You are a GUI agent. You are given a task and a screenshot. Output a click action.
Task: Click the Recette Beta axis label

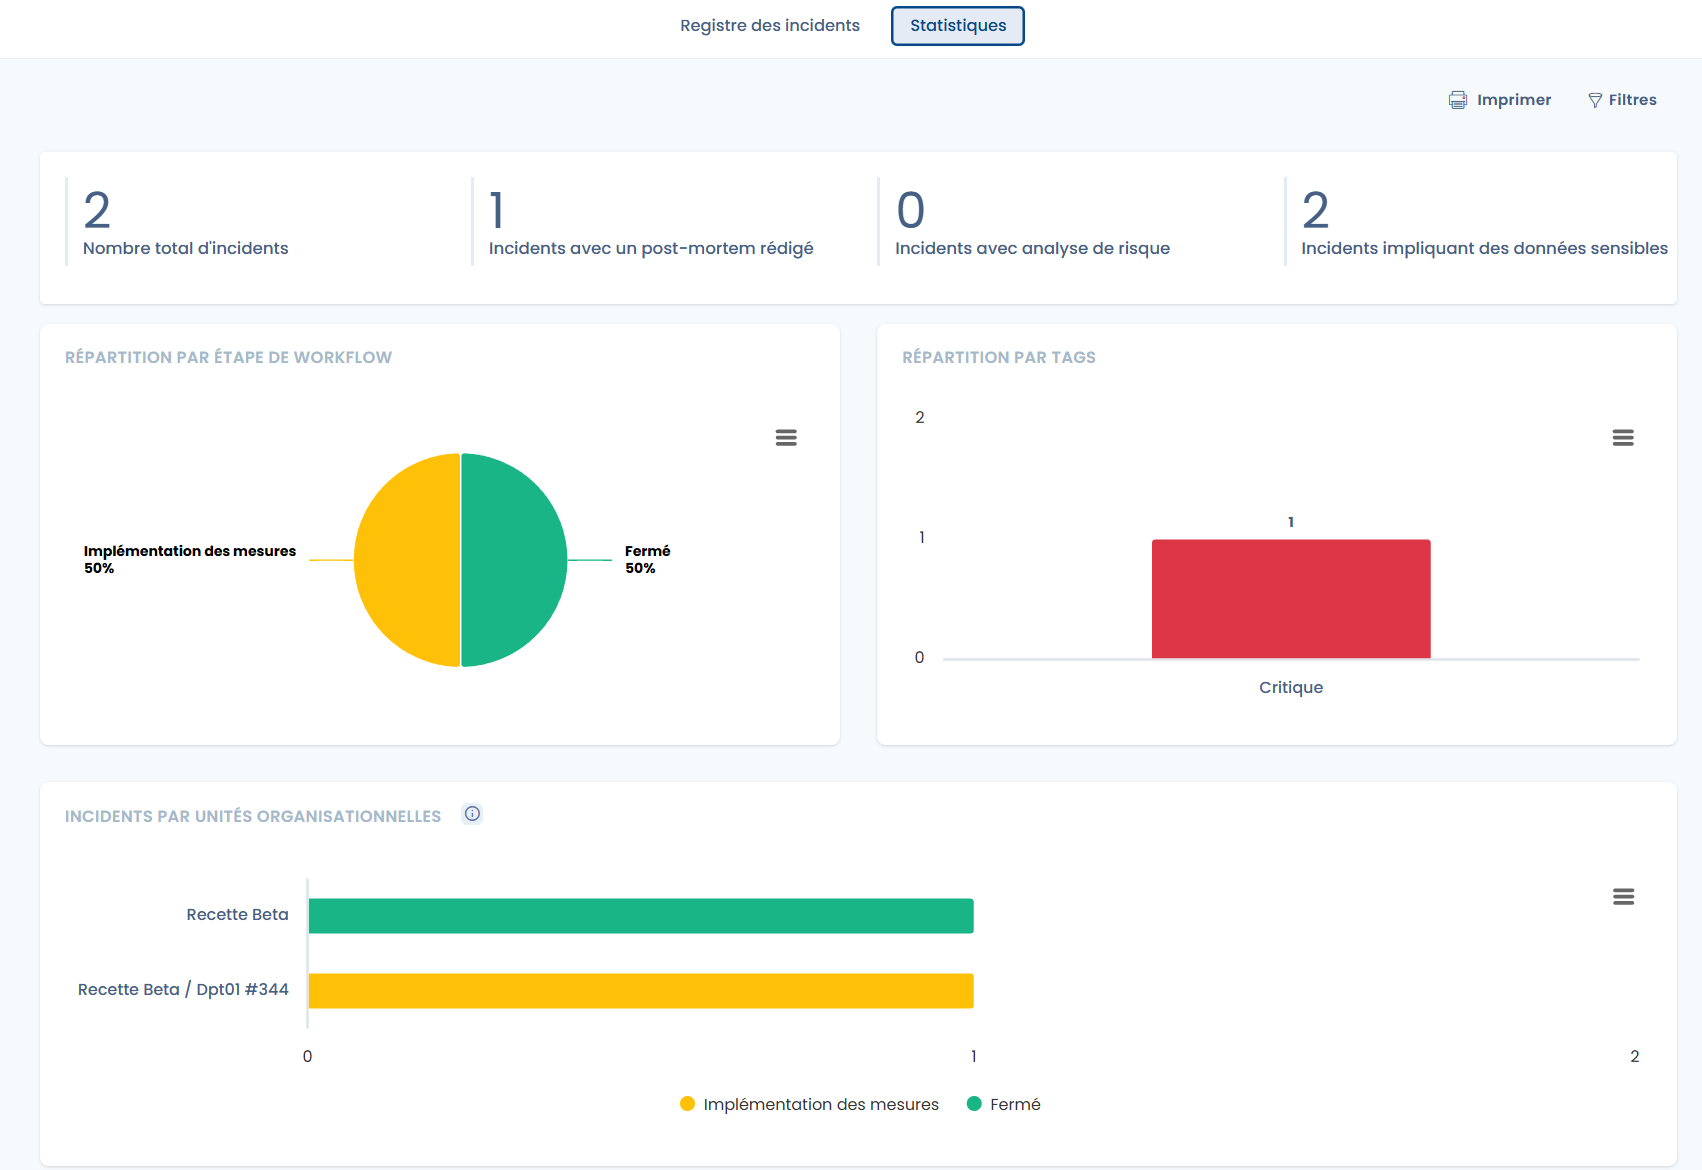[237, 914]
